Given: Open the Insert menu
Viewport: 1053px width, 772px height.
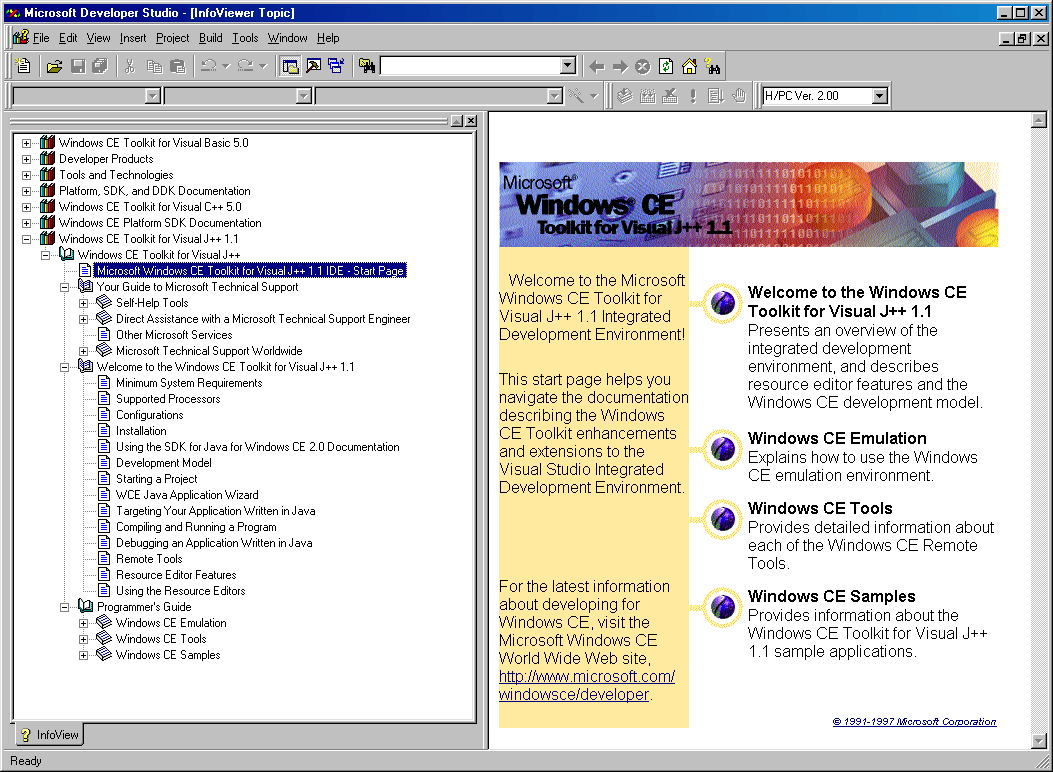Looking at the screenshot, I should click(x=133, y=38).
